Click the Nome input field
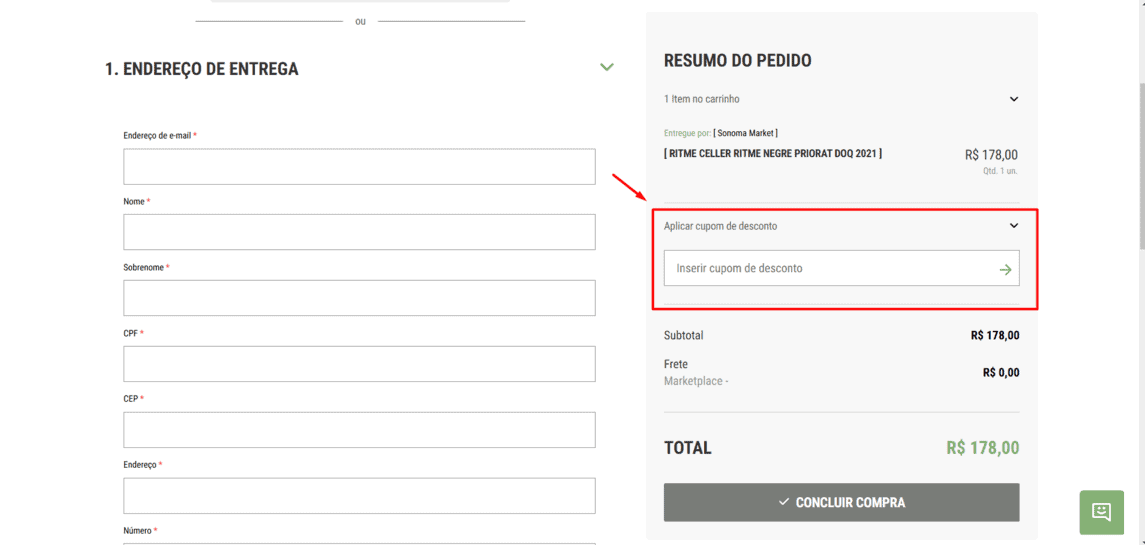The height and width of the screenshot is (545, 1145). pyautogui.click(x=359, y=232)
